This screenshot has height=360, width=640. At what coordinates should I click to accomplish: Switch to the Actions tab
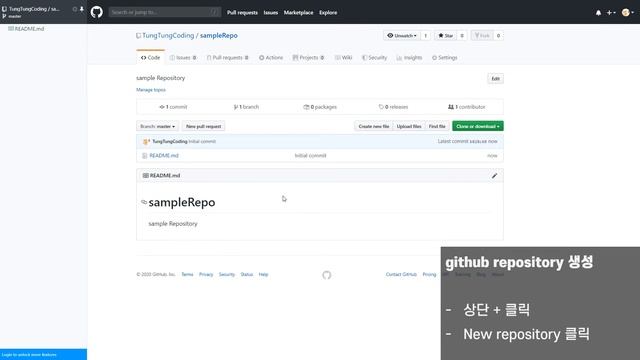point(271,58)
